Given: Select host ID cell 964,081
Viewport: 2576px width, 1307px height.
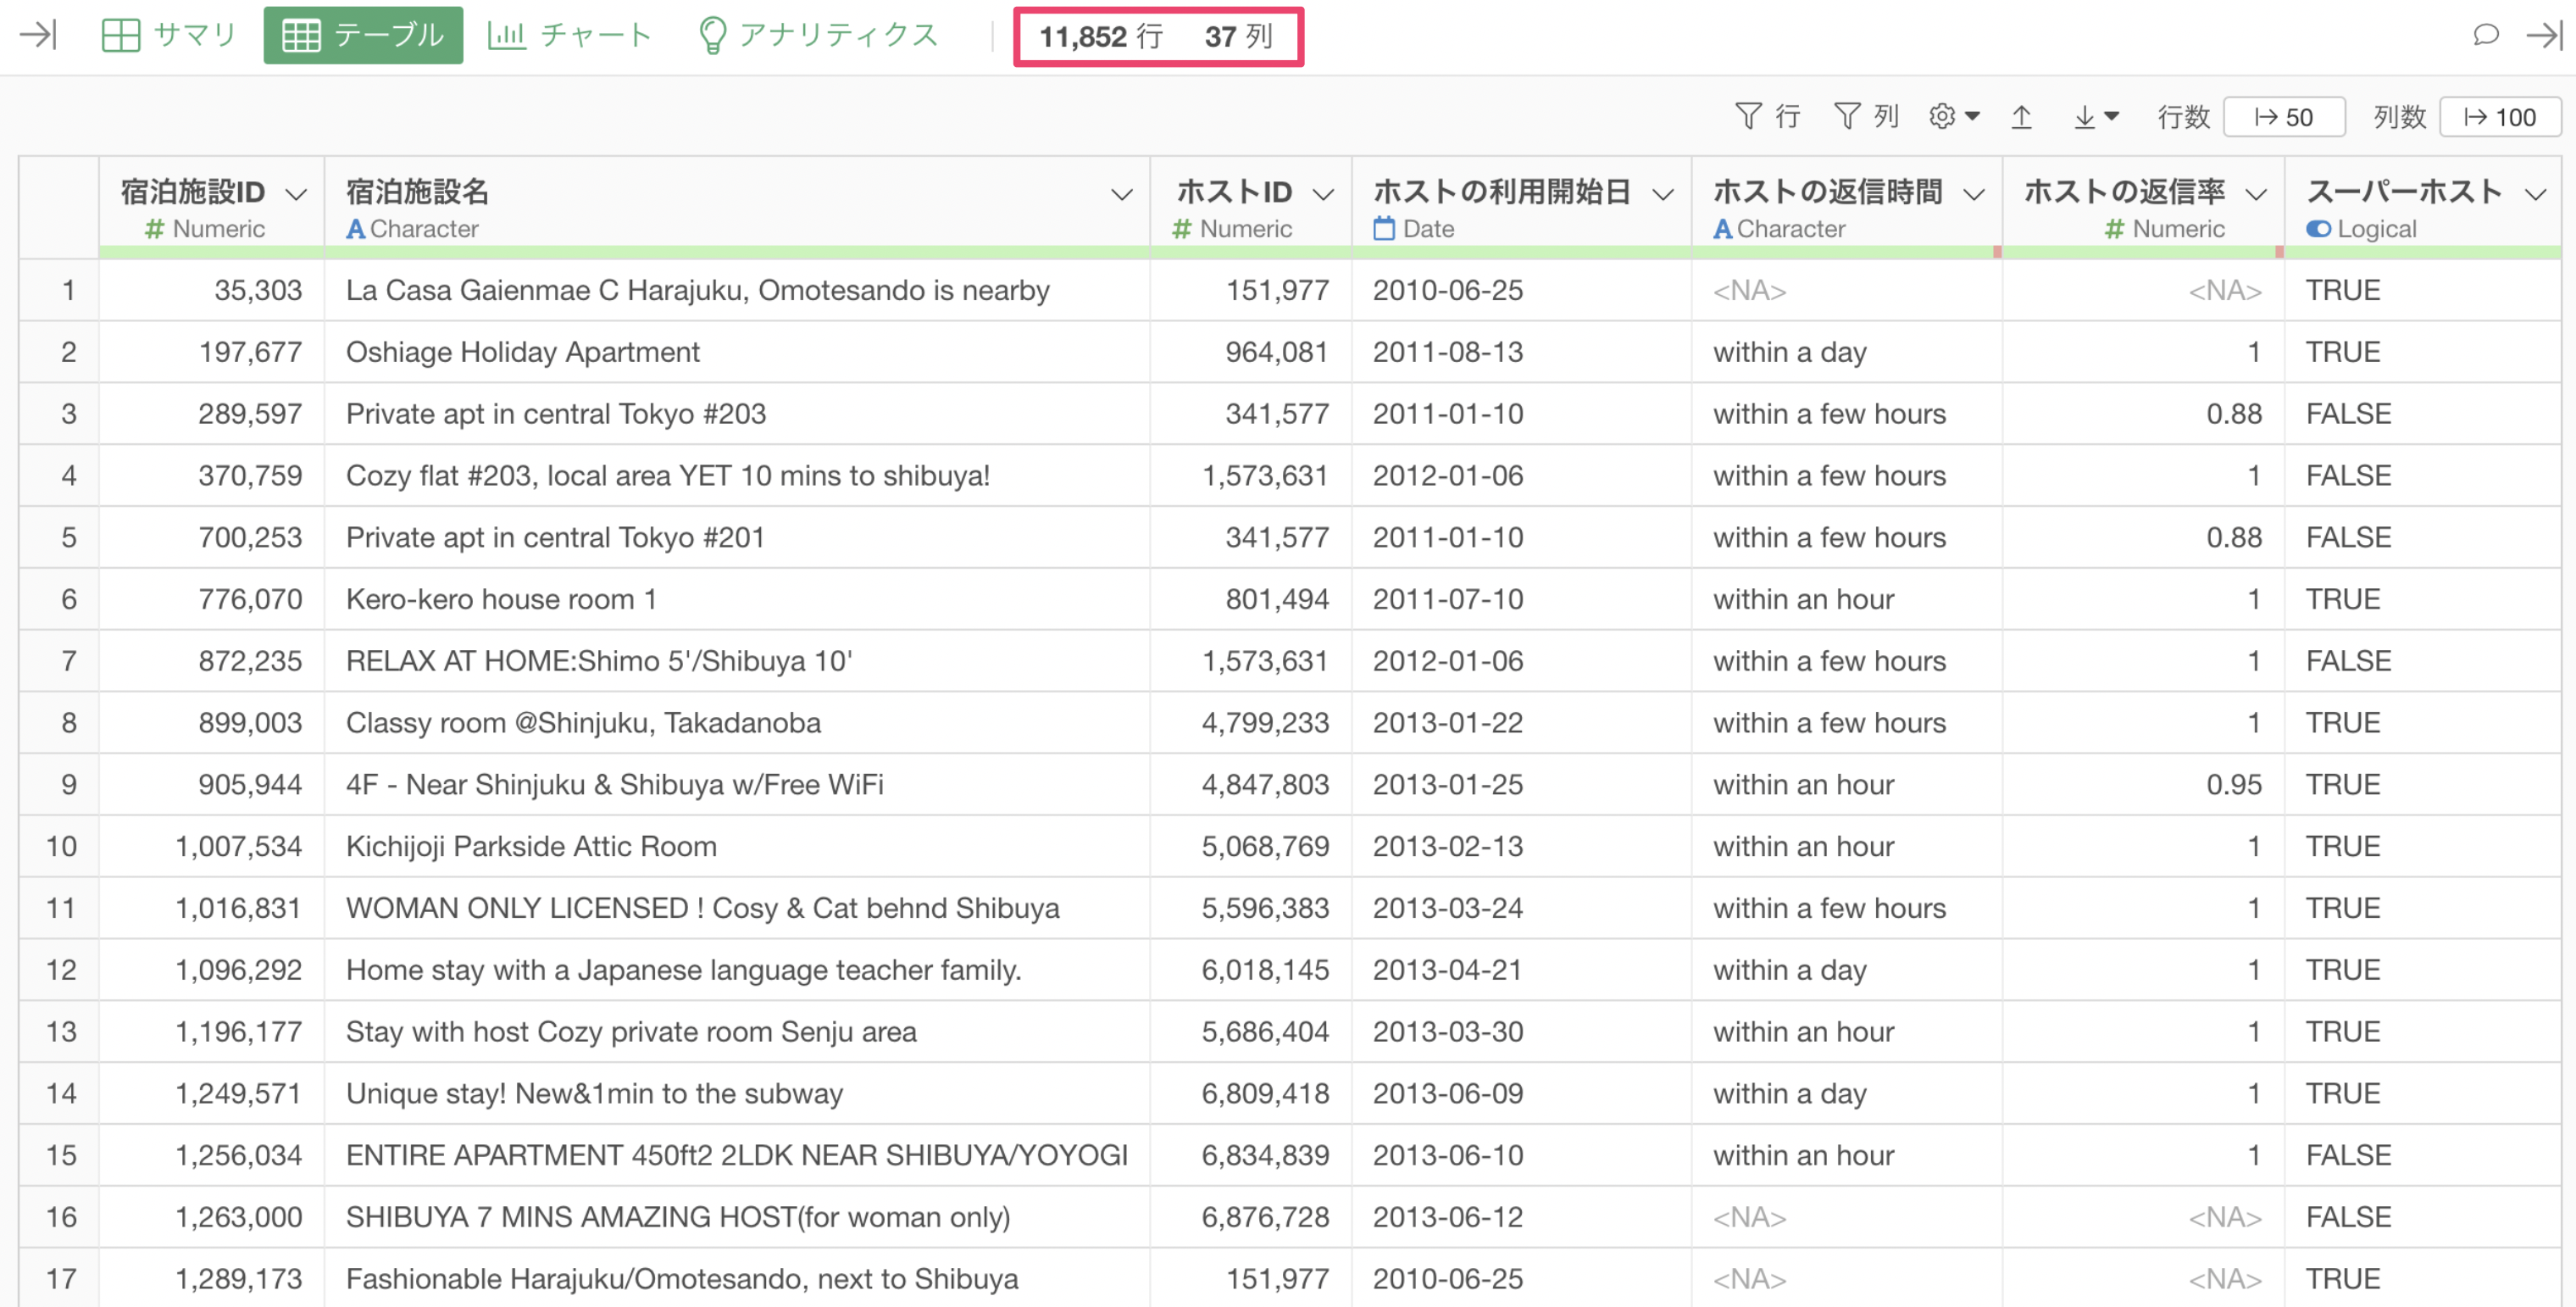Looking at the screenshot, I should pyautogui.click(x=1251, y=352).
